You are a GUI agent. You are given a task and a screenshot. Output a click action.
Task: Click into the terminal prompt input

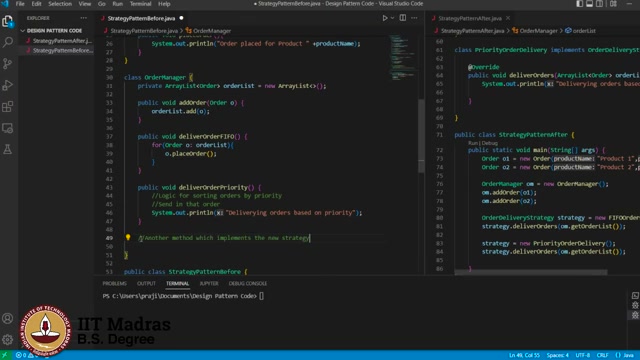262,296
